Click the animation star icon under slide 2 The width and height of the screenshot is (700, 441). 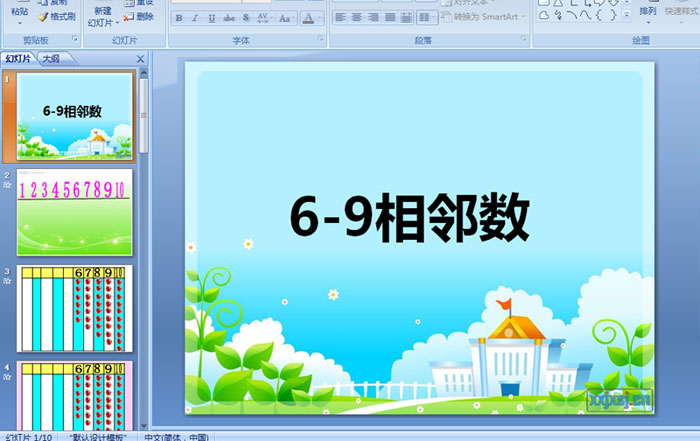(x=7, y=185)
